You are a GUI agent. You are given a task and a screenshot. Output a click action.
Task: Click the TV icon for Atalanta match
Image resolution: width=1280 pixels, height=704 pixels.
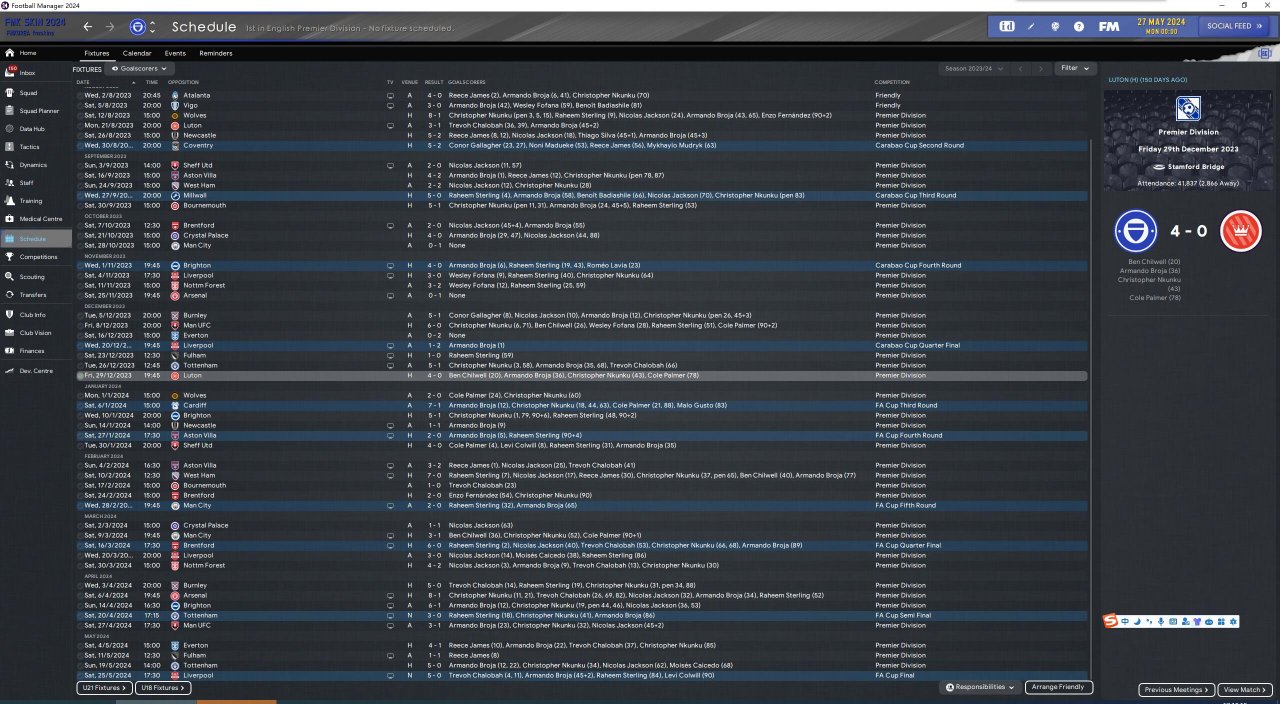coord(390,95)
